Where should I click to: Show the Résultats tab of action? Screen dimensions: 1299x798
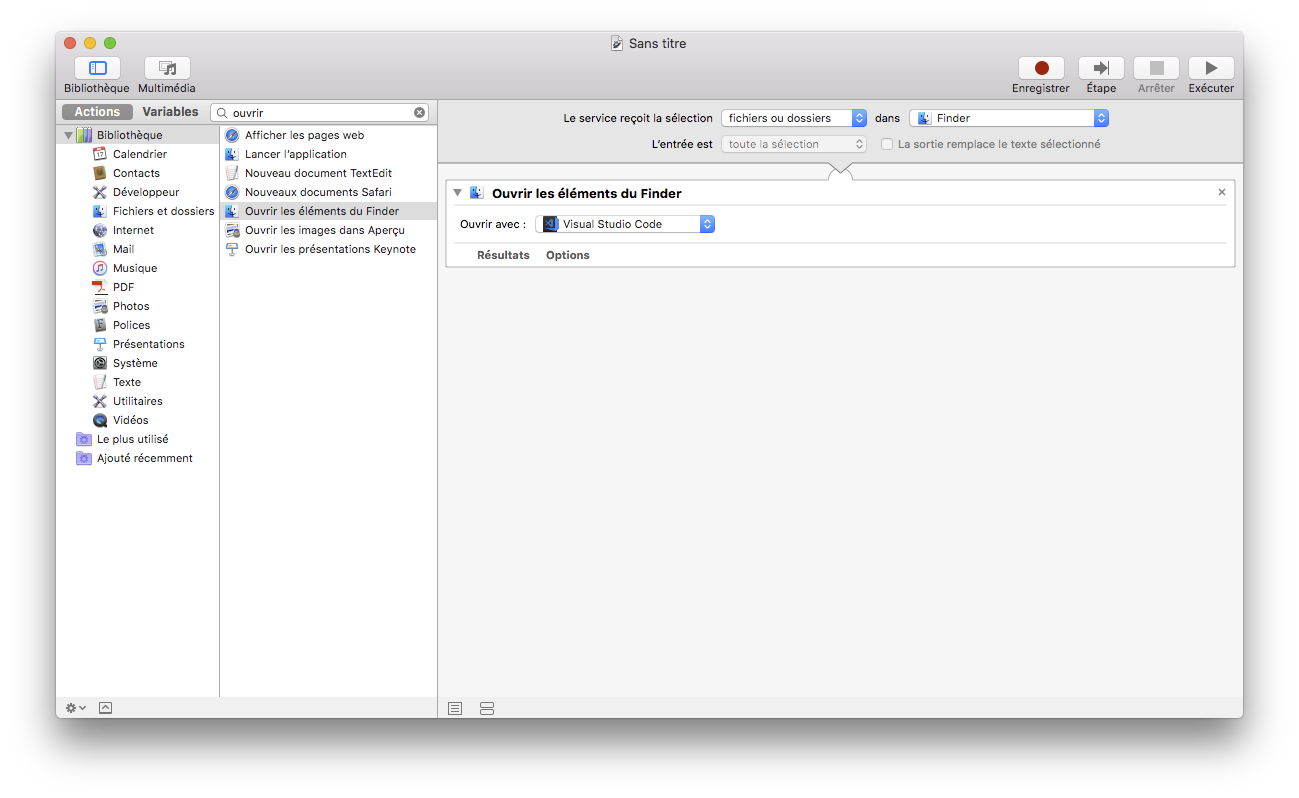[x=503, y=255]
